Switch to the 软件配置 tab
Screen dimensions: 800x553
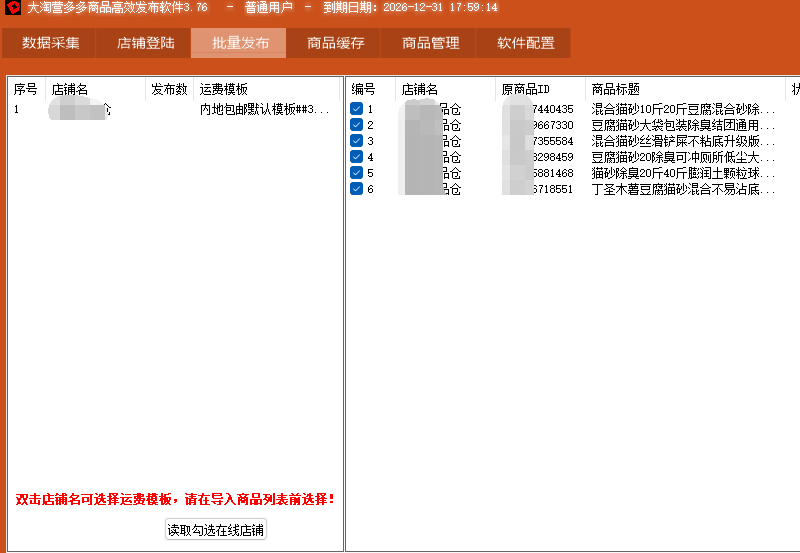(x=523, y=43)
